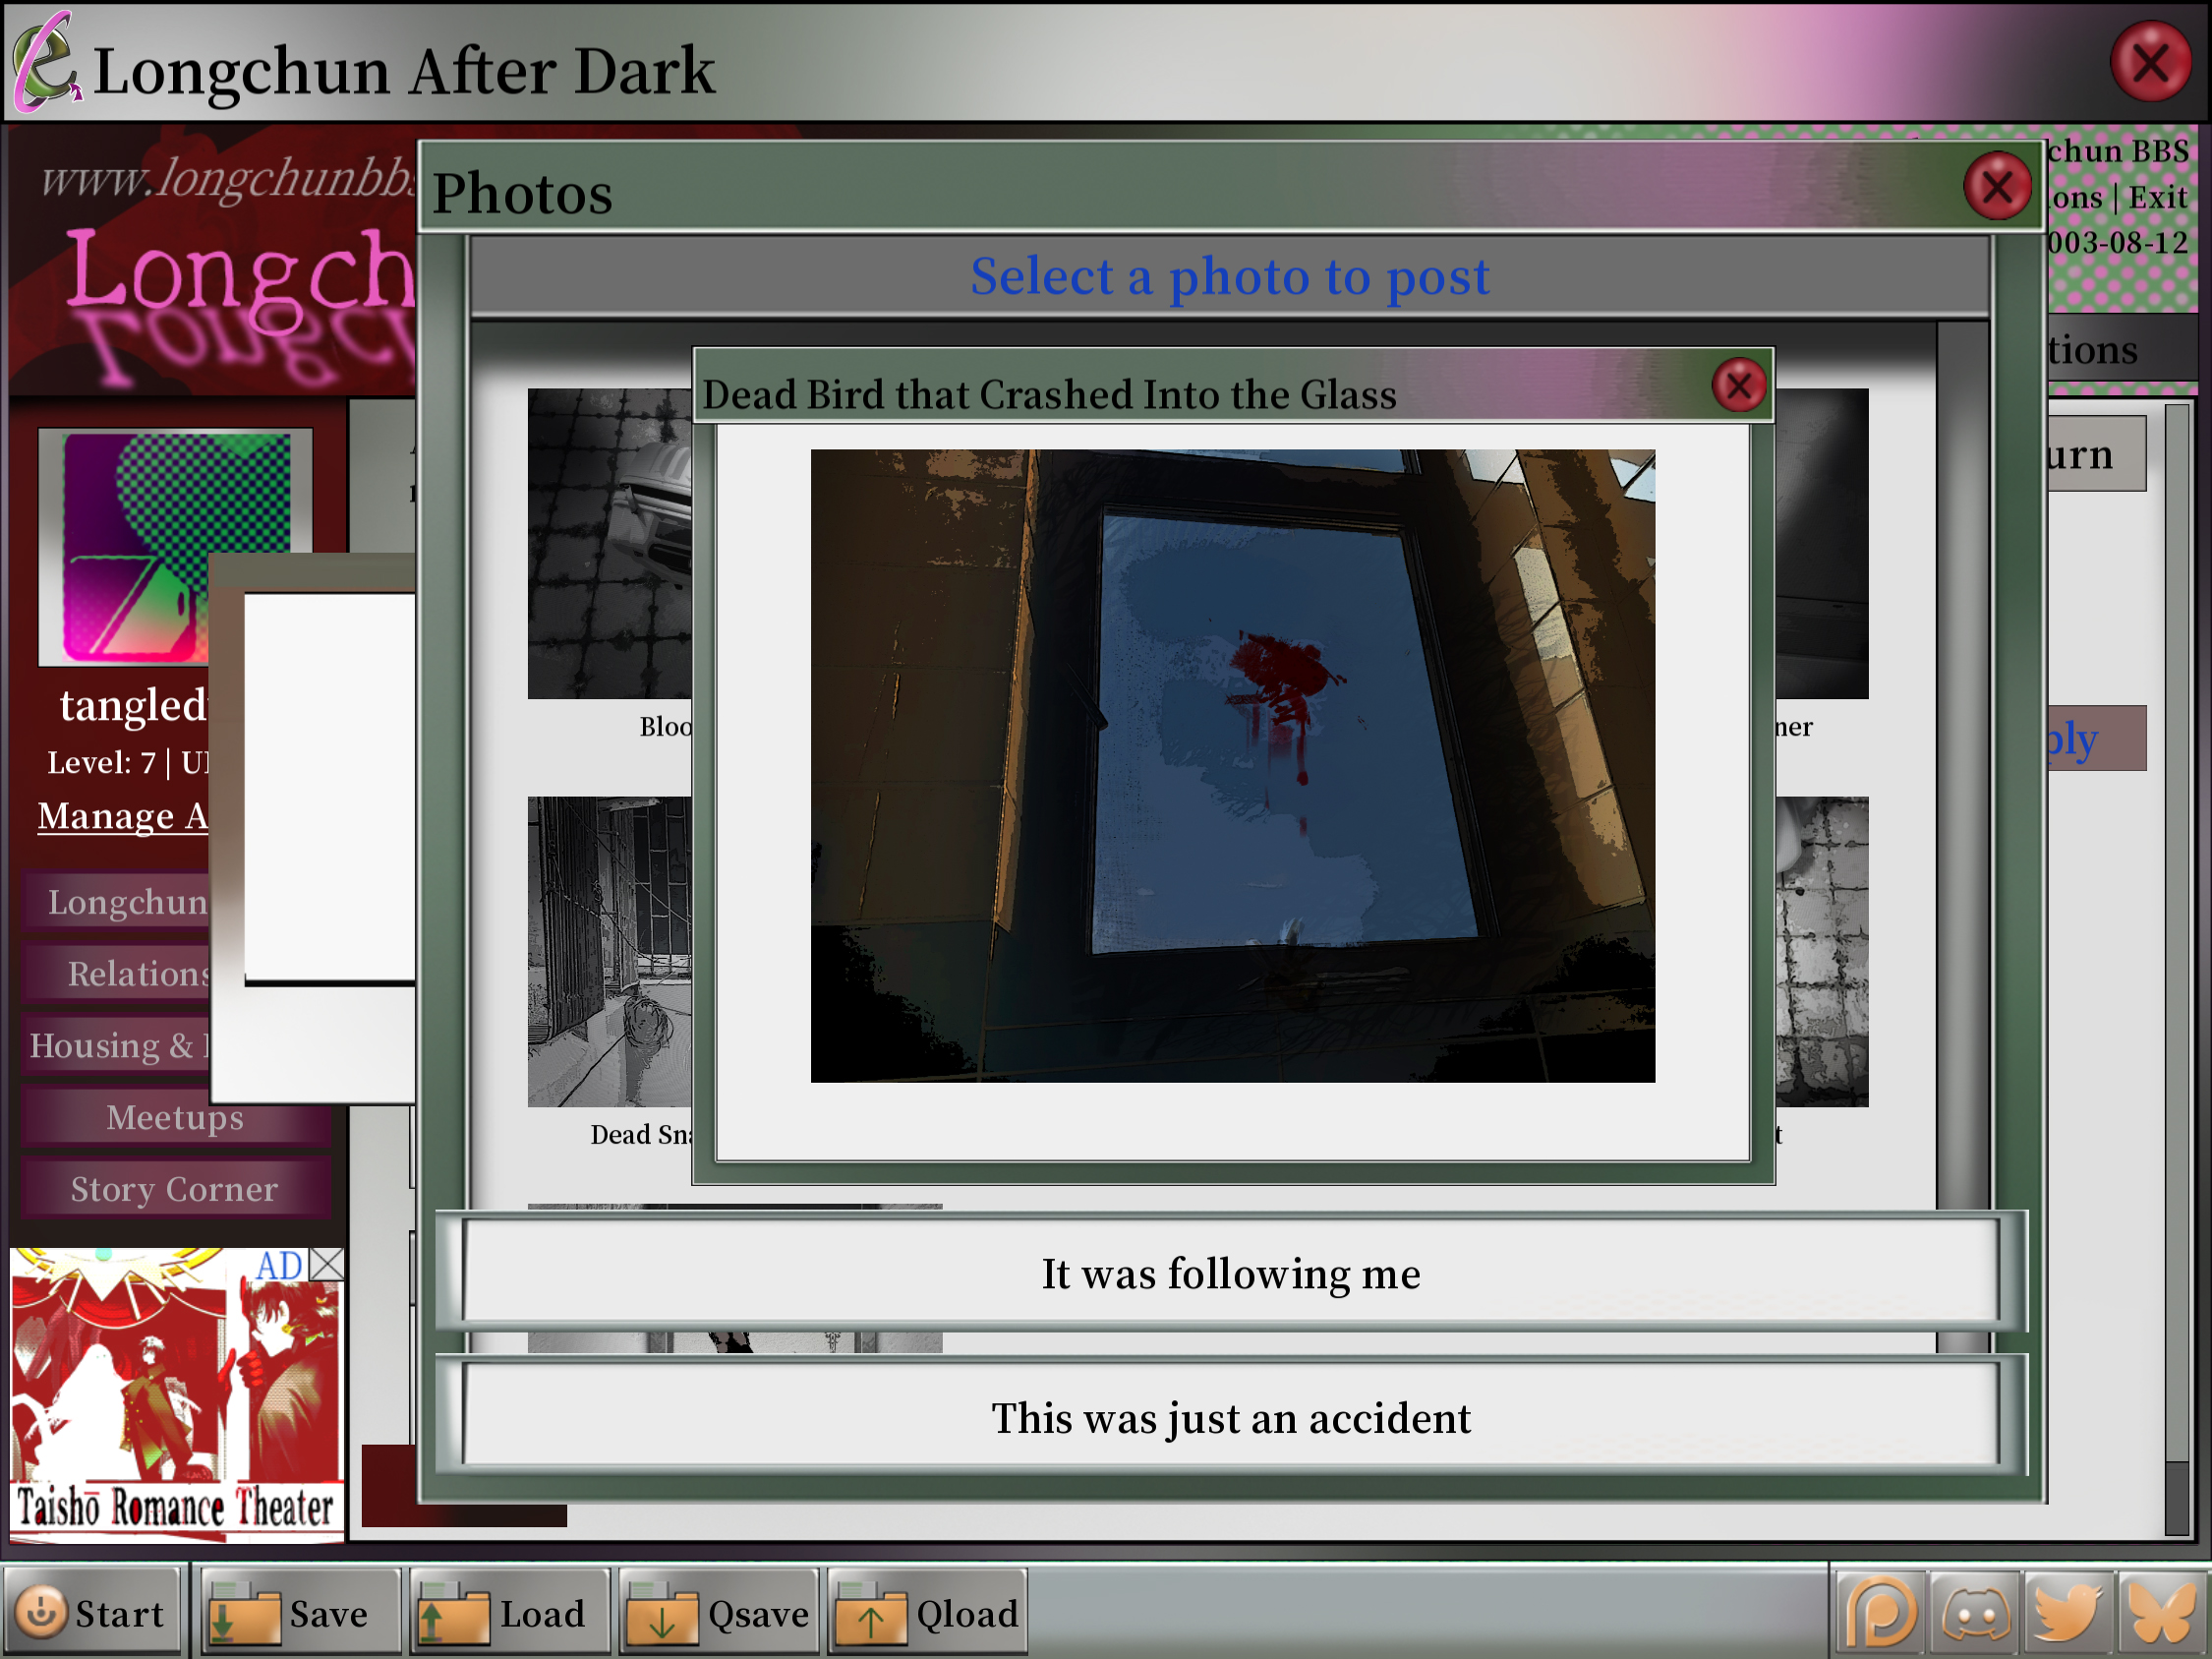The width and height of the screenshot is (2212, 1659).
Task: Close the Dead Bird photo popup
Action: (1738, 385)
